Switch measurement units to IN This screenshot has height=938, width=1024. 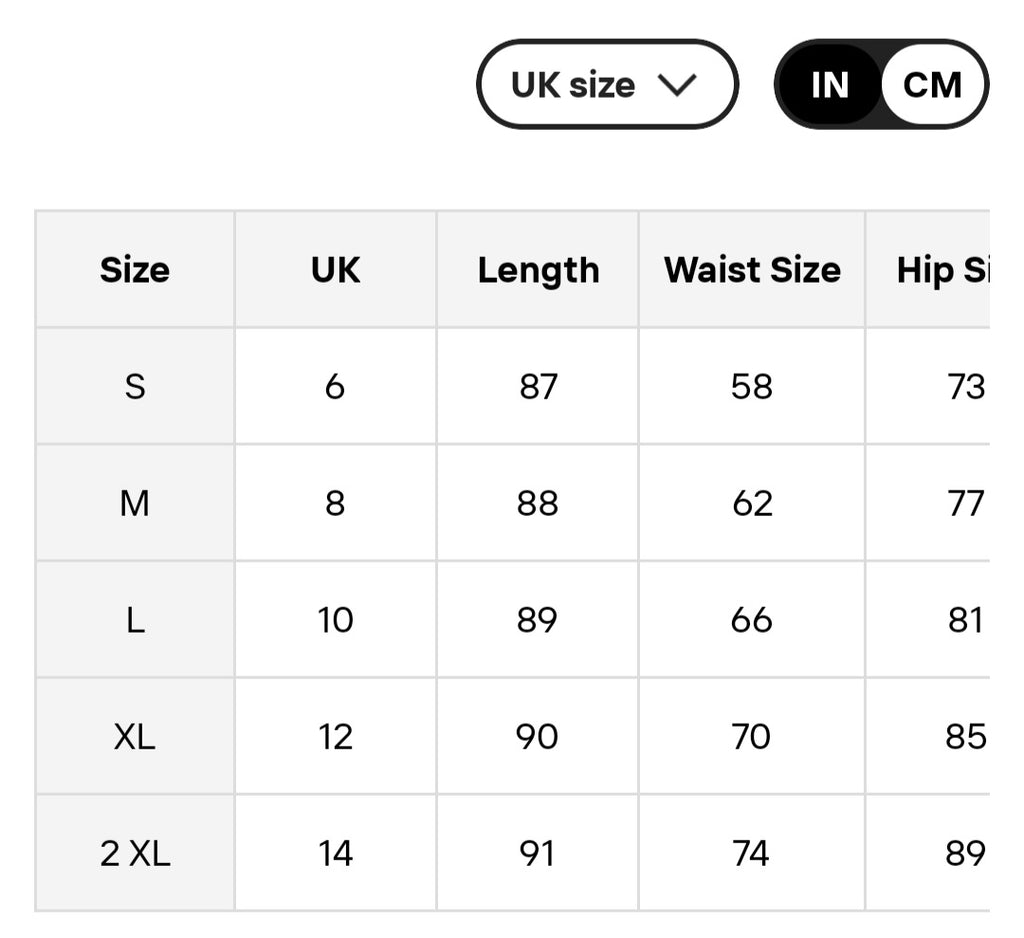(829, 85)
